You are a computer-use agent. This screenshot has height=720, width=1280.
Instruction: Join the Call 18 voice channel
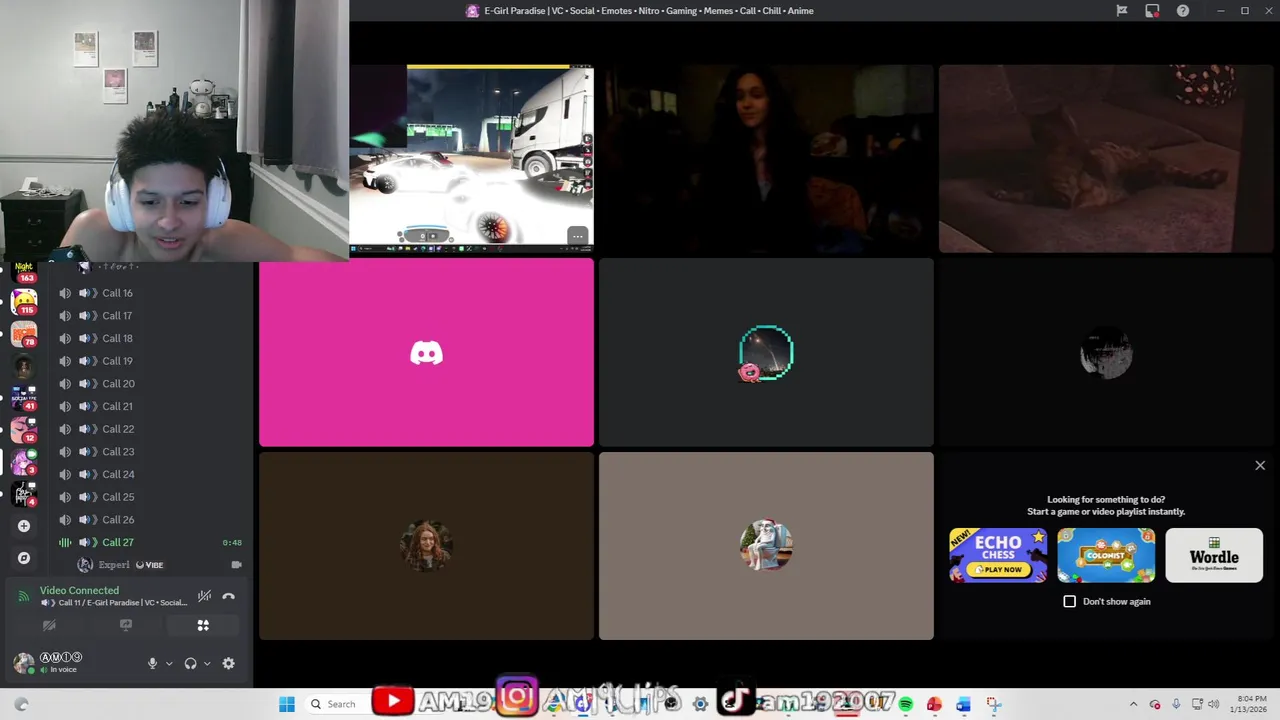[x=150, y=338]
